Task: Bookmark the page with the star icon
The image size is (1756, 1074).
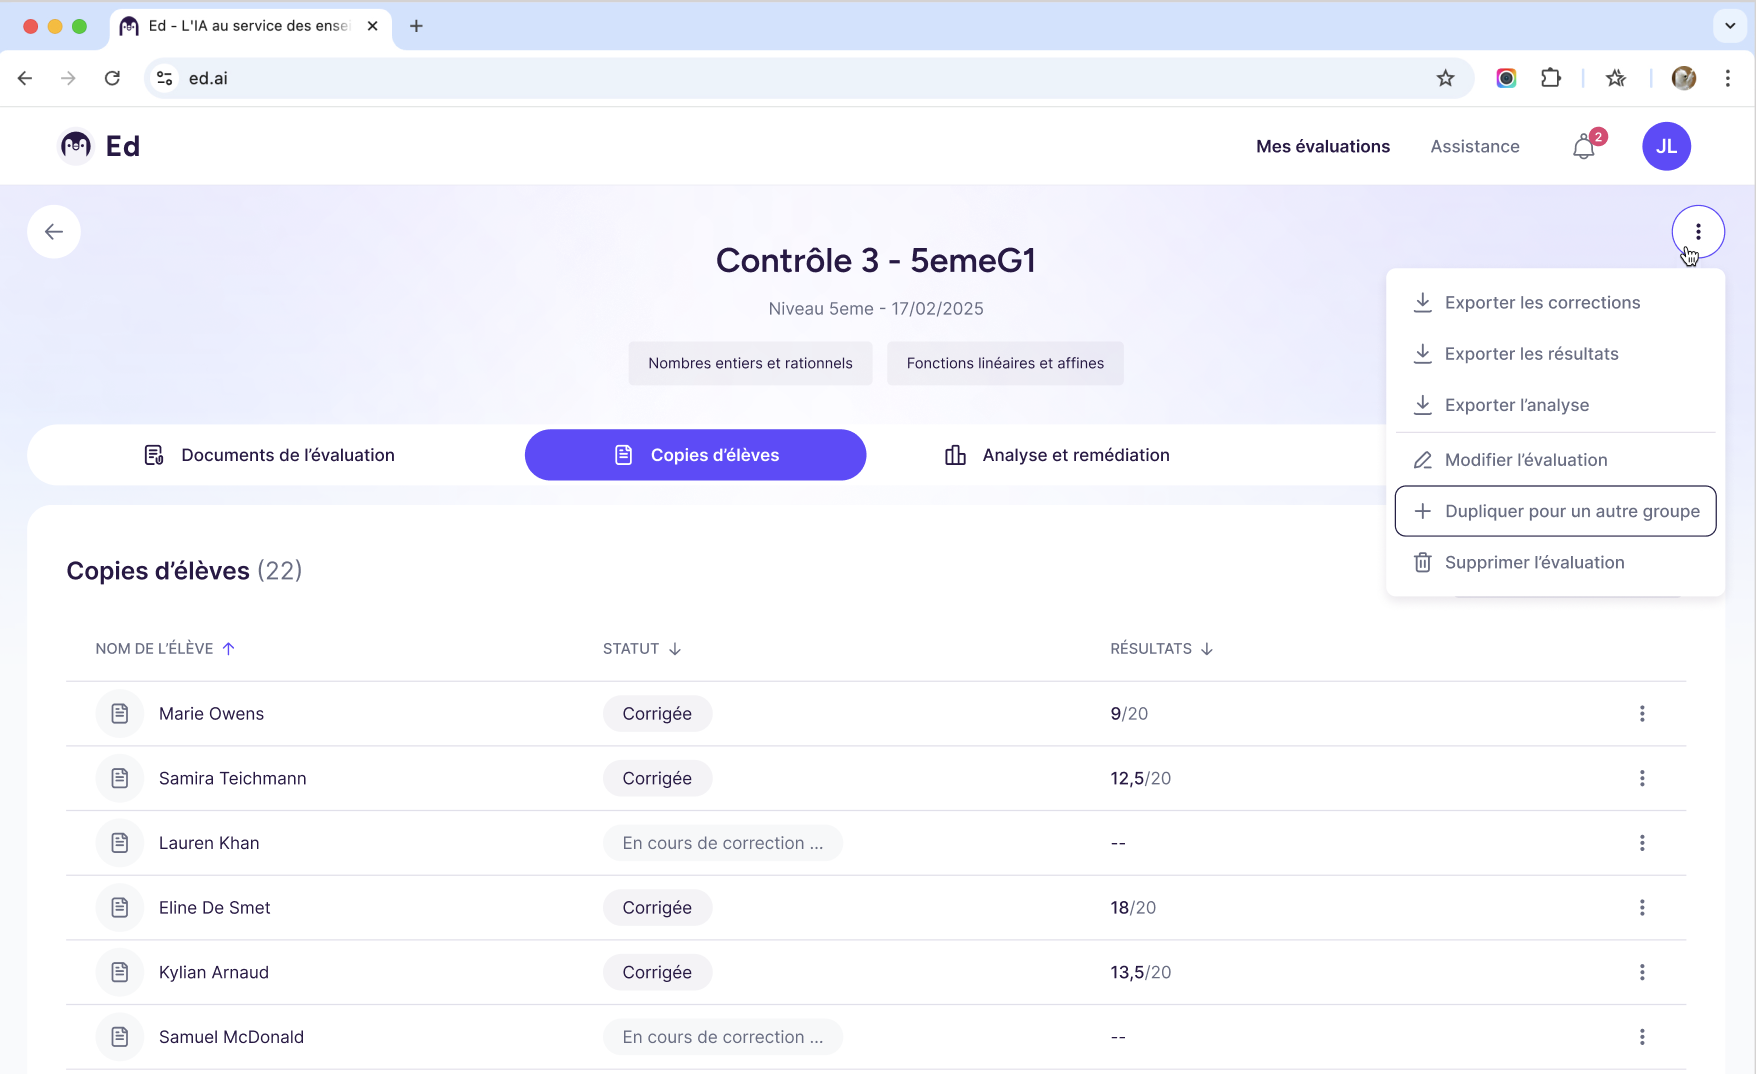Action: tap(1445, 78)
